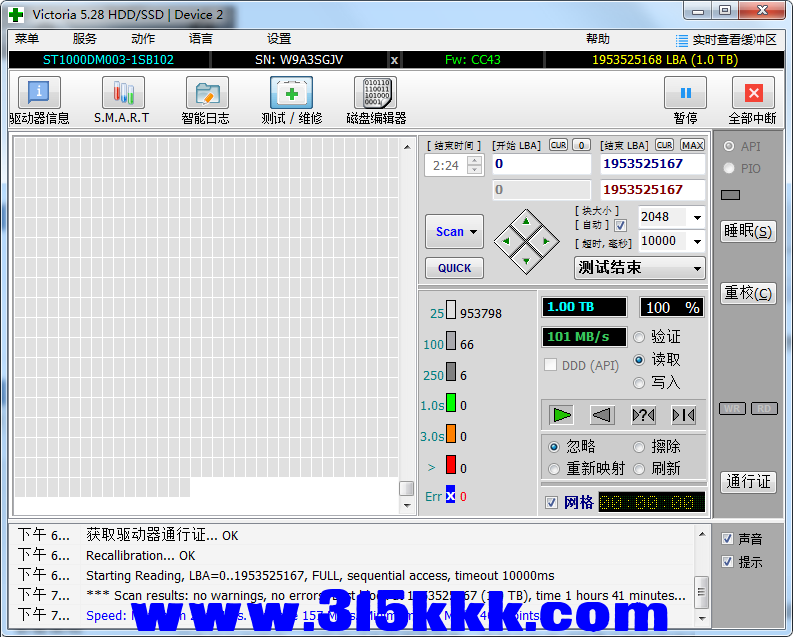
Task: Enable the DDD (API) checkbox
Action: [550, 365]
